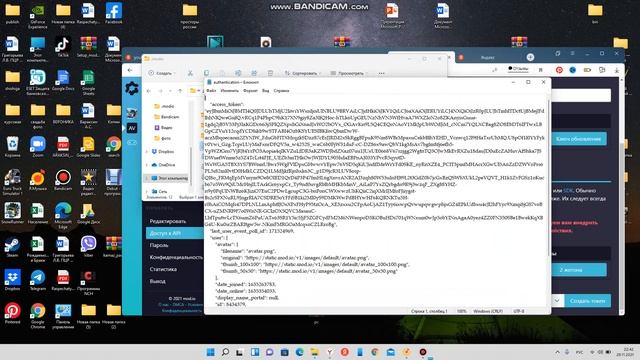Click the Search icon on taskbar
Image resolution: width=640 pixels, height=360 pixels.
click(x=225, y=352)
